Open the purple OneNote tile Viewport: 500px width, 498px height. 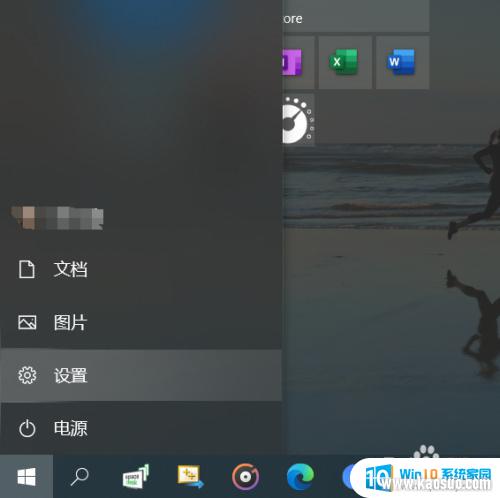[298, 62]
